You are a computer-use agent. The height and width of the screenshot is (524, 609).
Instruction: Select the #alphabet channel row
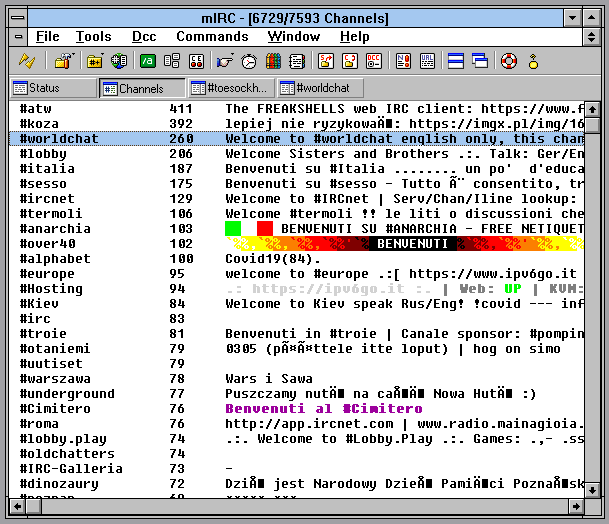[297, 259]
